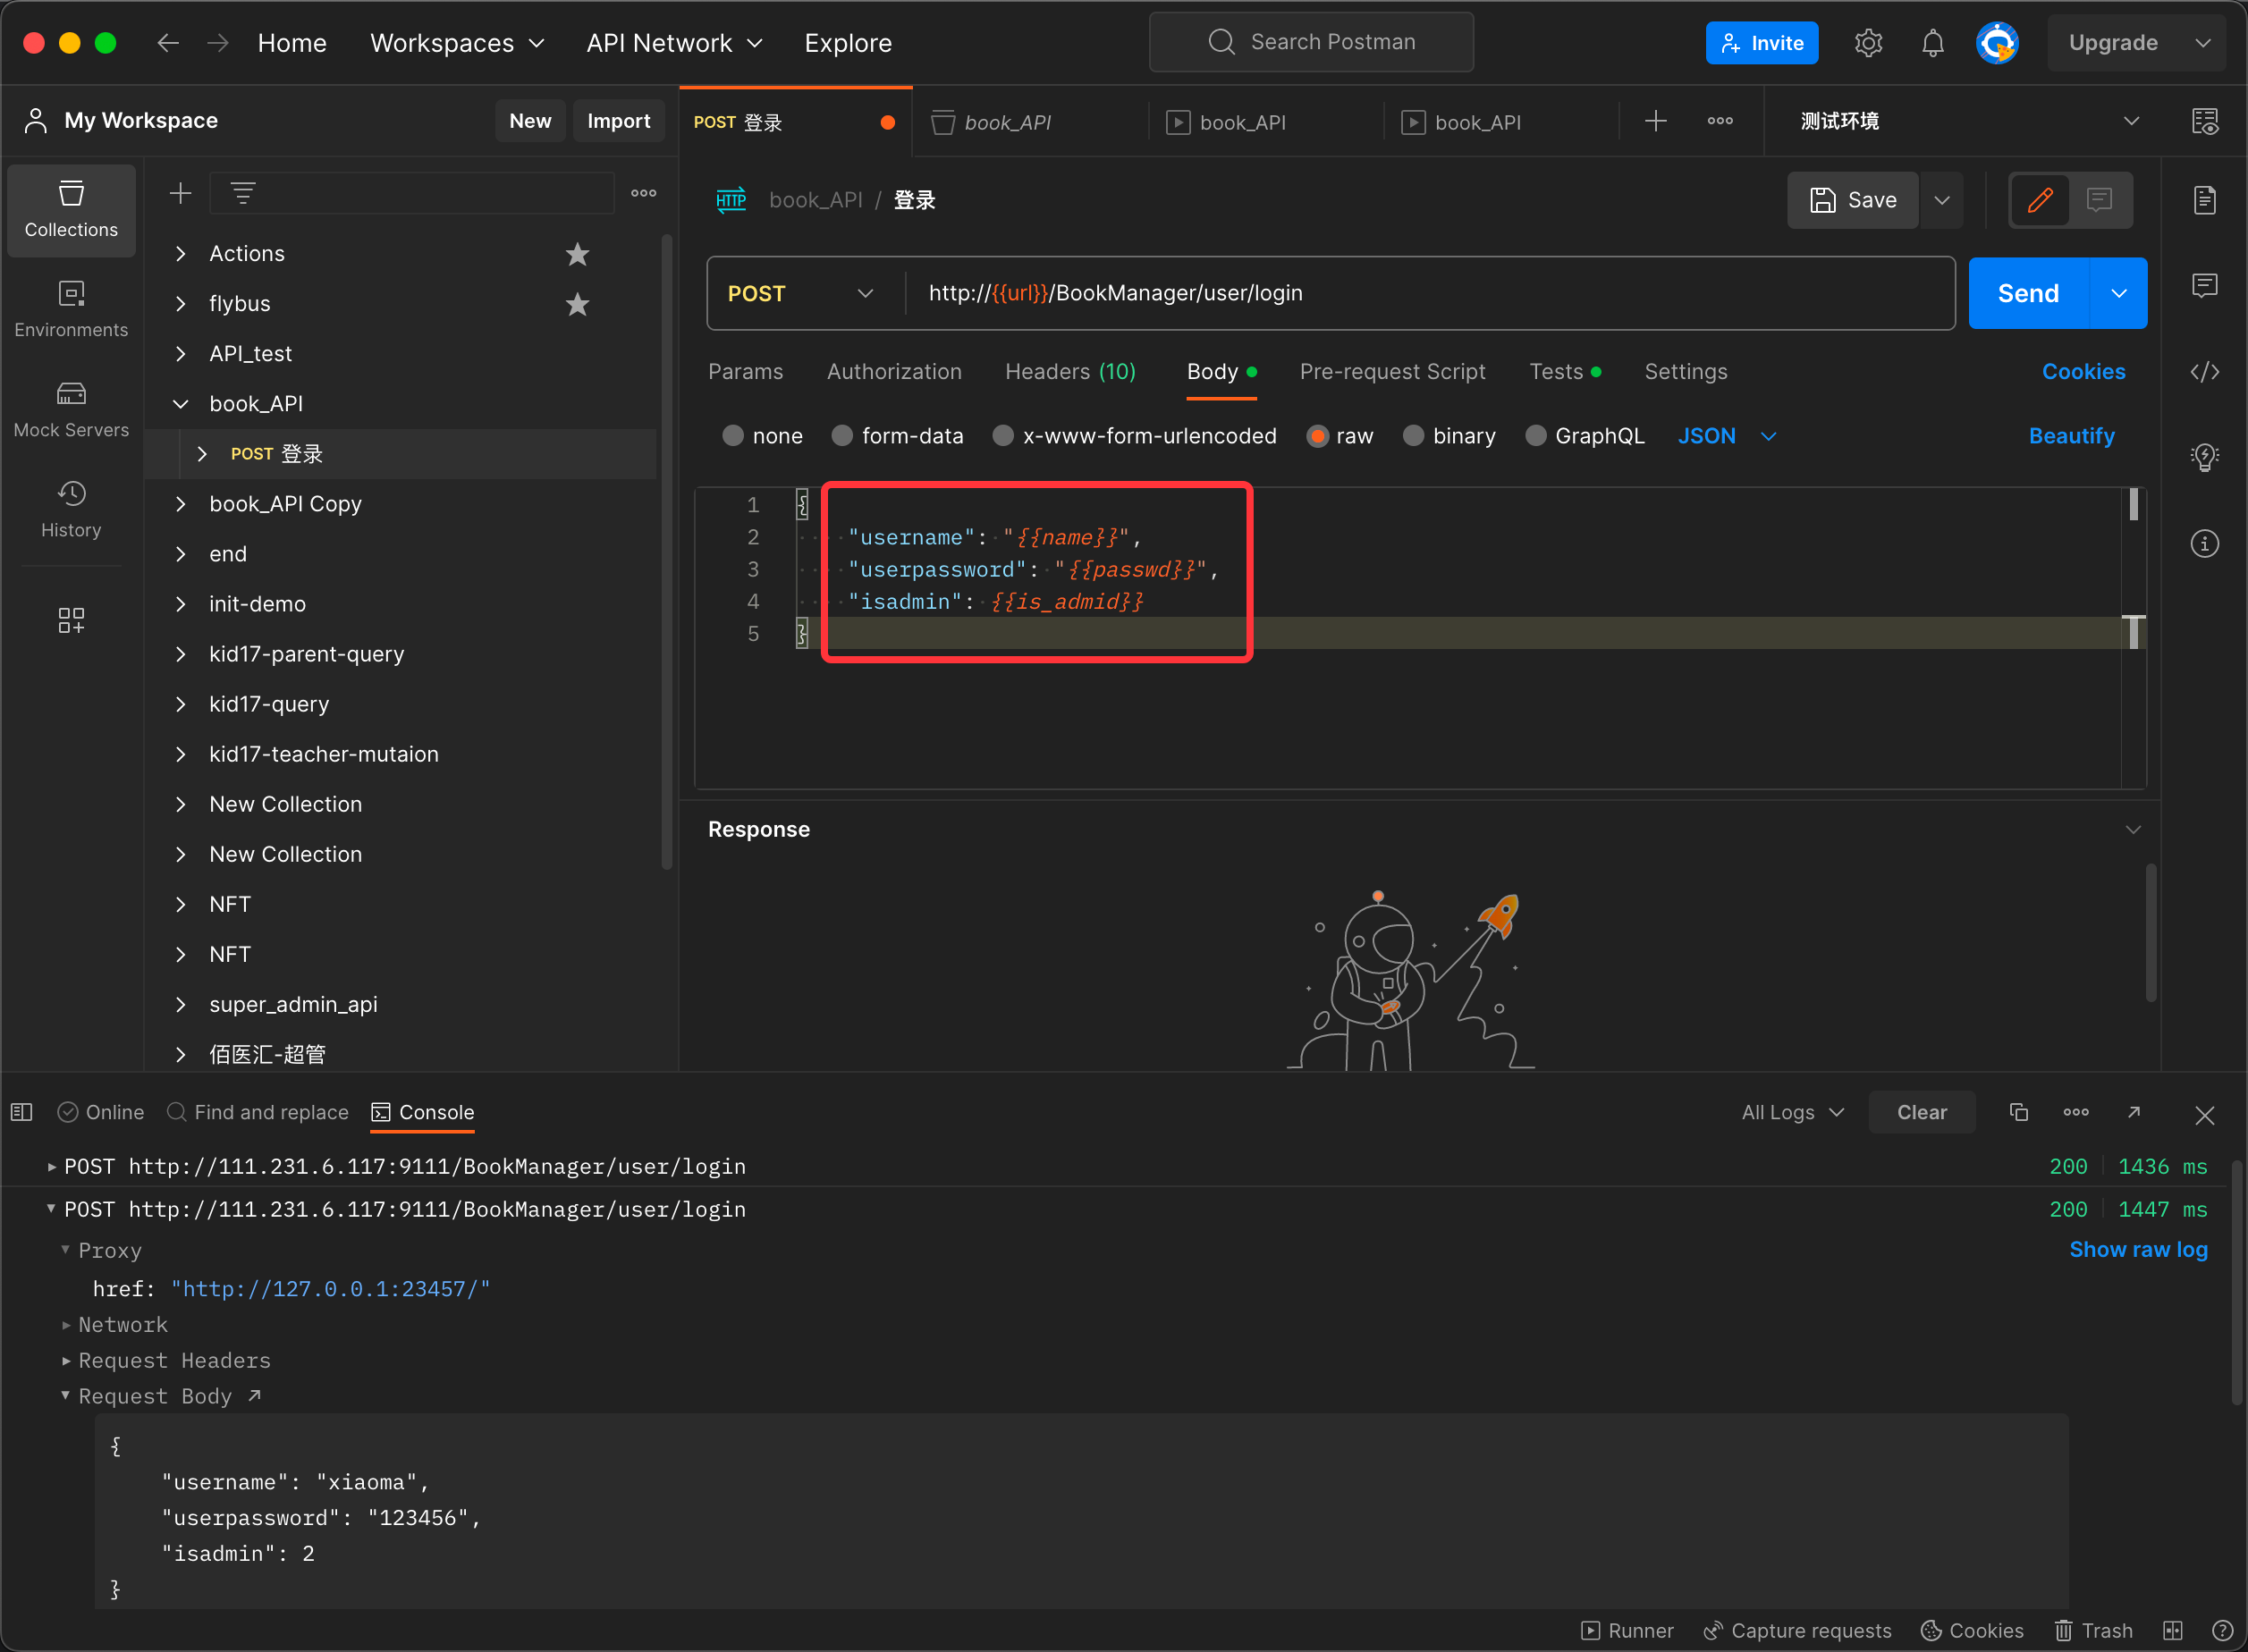Viewport: 2248px width, 1652px height.
Task: Open settings gear icon in header
Action: [1868, 43]
